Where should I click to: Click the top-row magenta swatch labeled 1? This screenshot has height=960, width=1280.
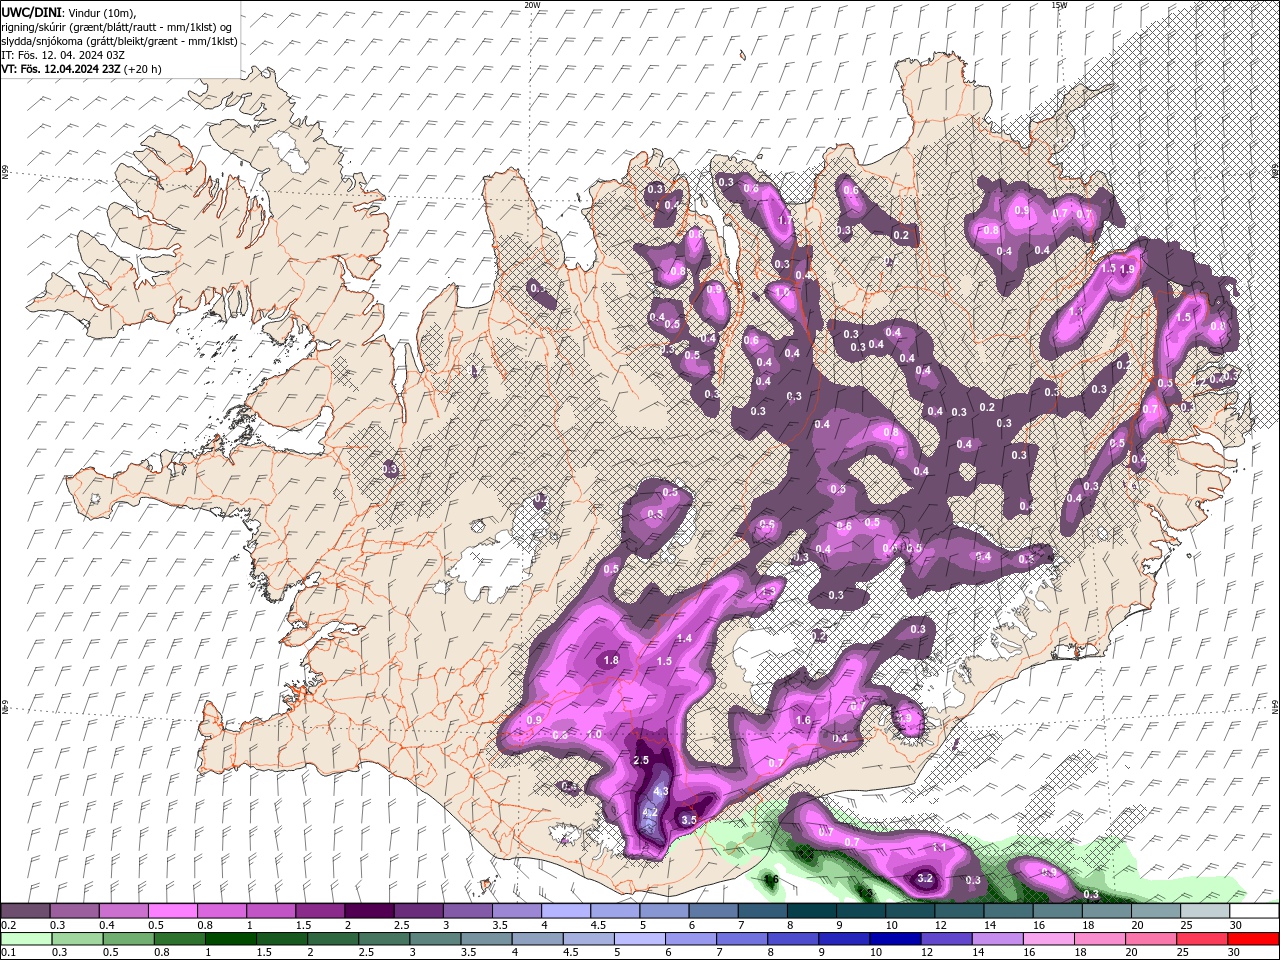[271, 911]
